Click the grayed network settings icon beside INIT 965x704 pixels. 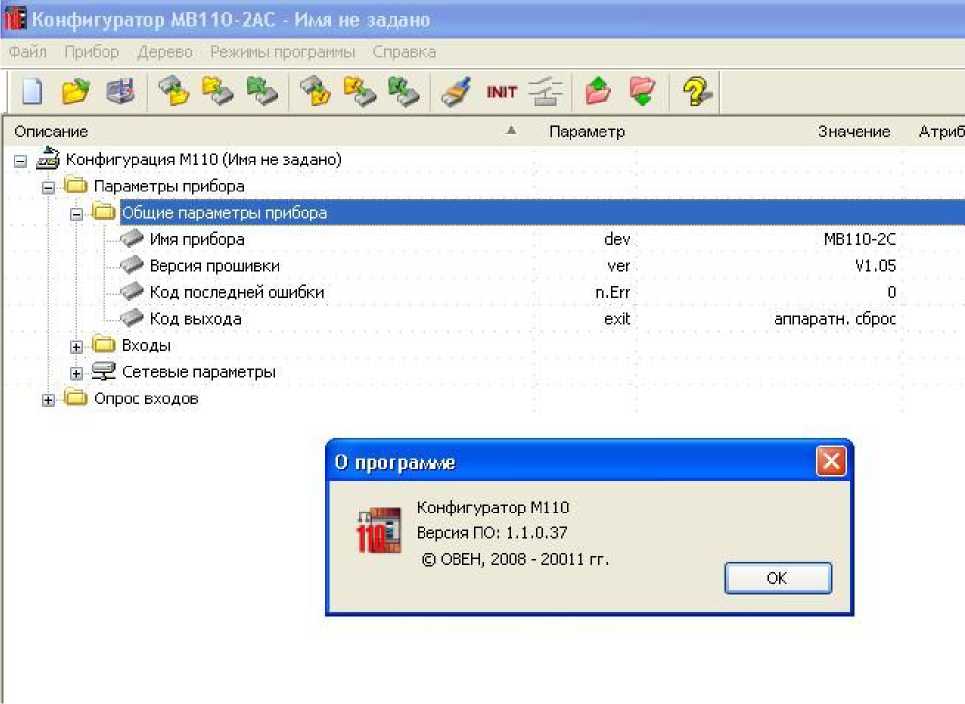coord(545,92)
